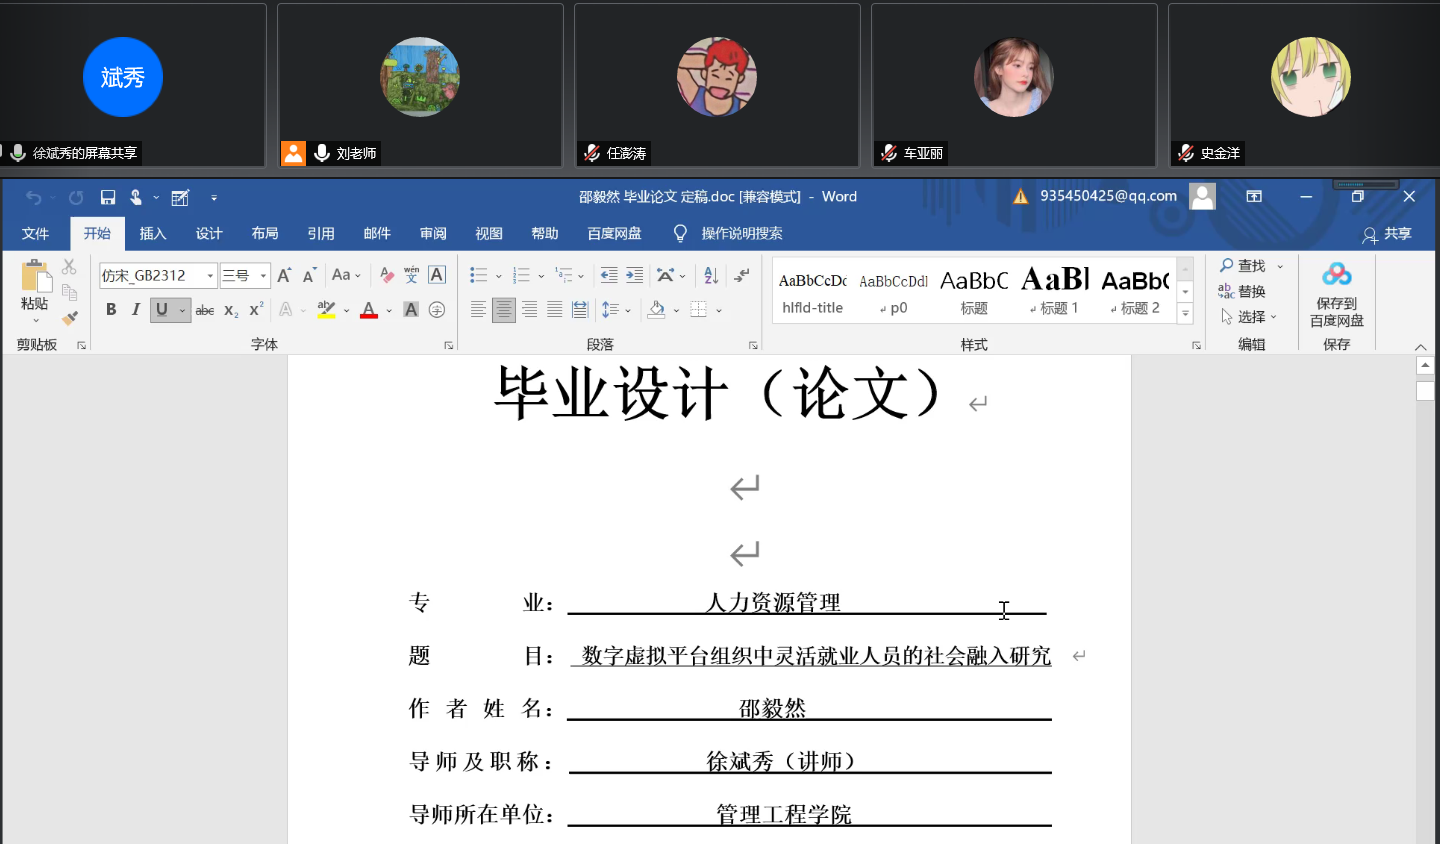Open the font size dropdown 三号
Screen dimensions: 1440x844
pyautogui.click(x=263, y=276)
